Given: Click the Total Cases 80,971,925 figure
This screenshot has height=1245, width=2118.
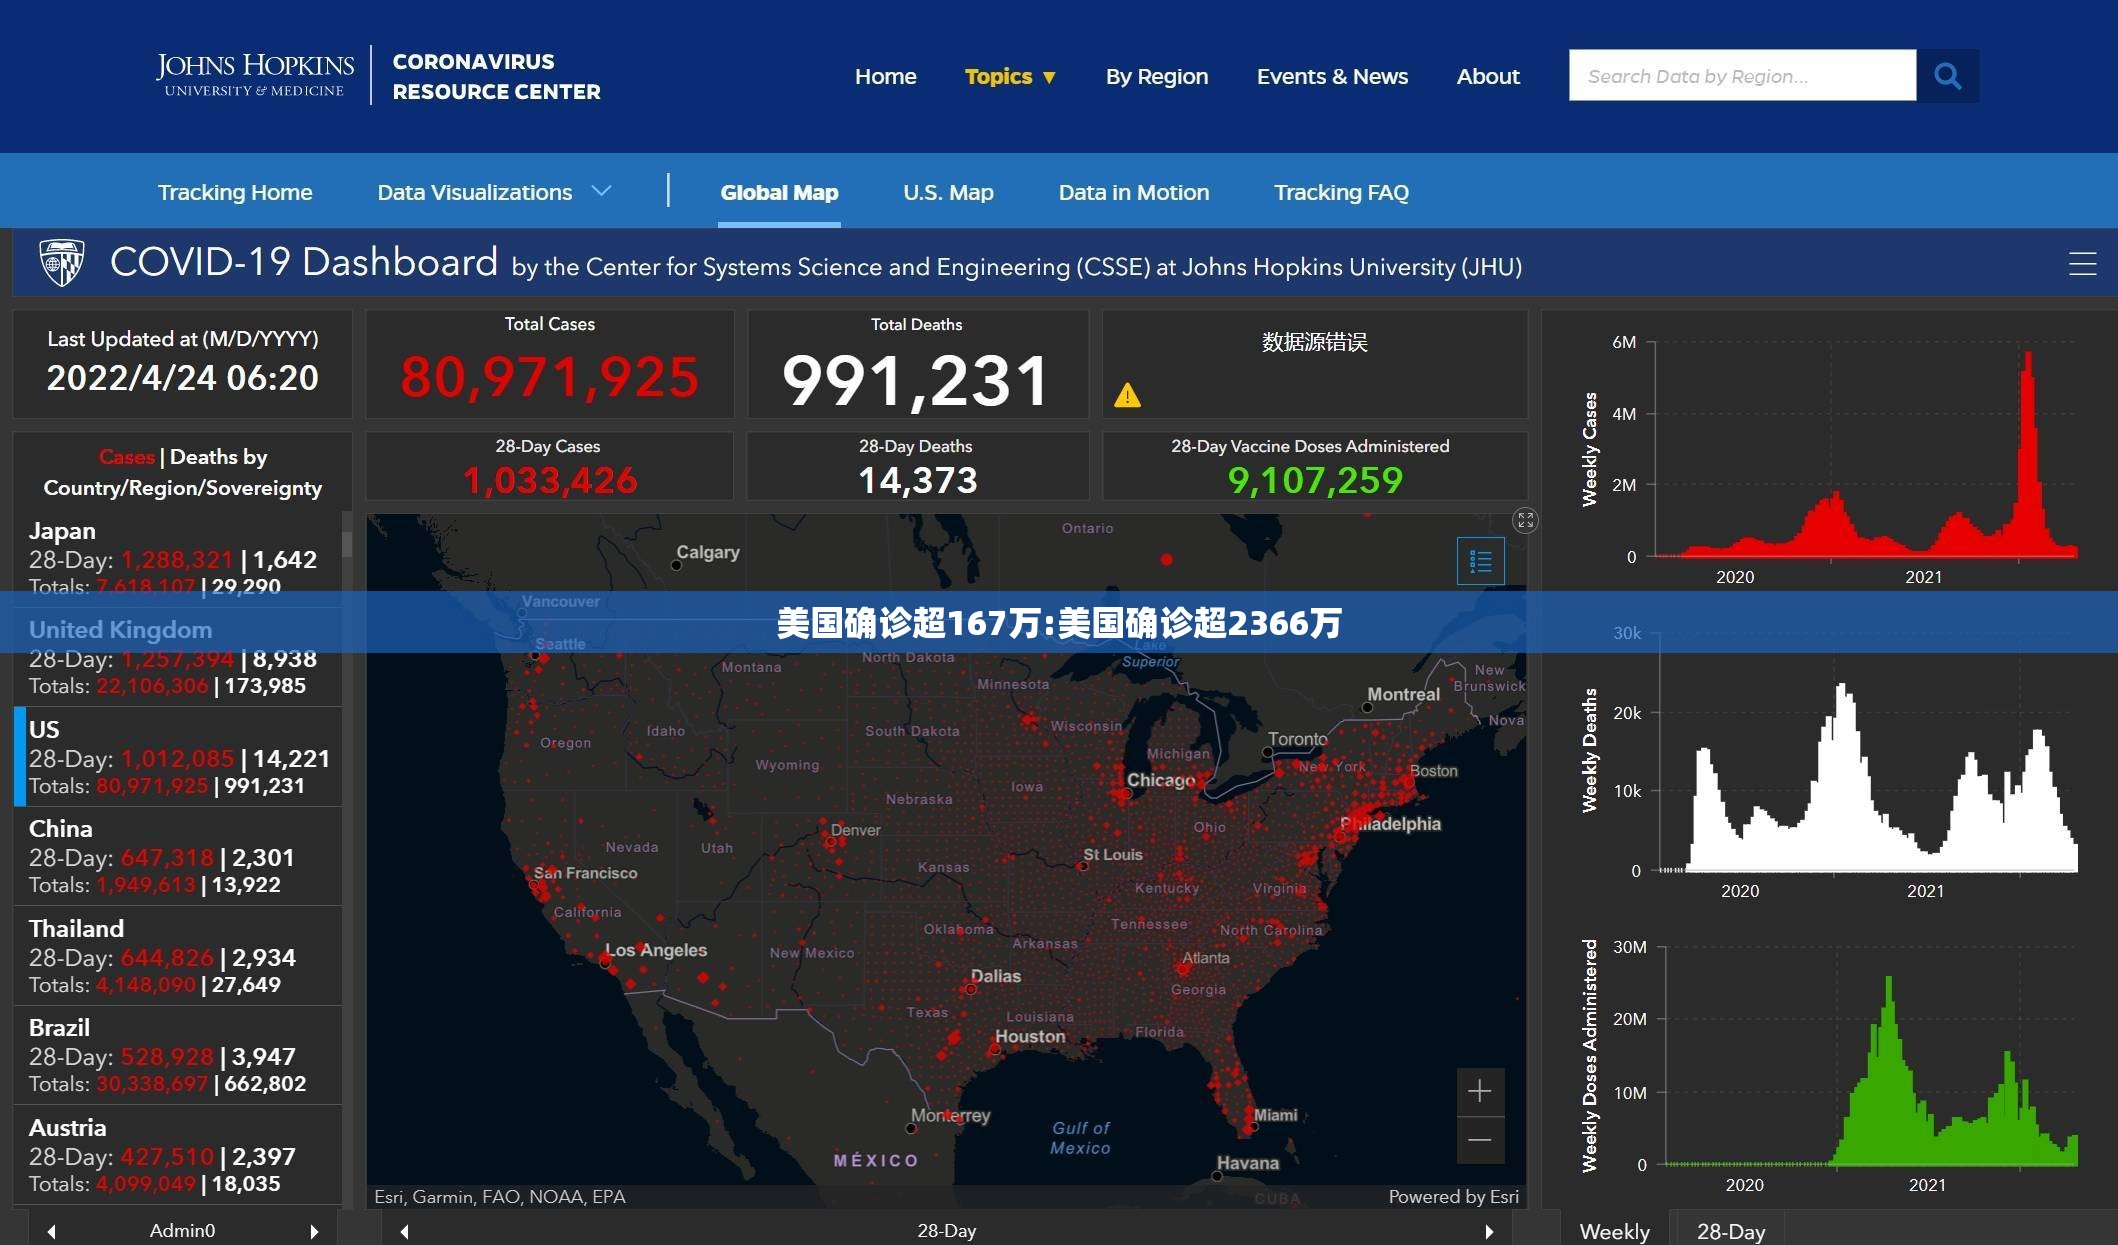Looking at the screenshot, I should (x=549, y=378).
